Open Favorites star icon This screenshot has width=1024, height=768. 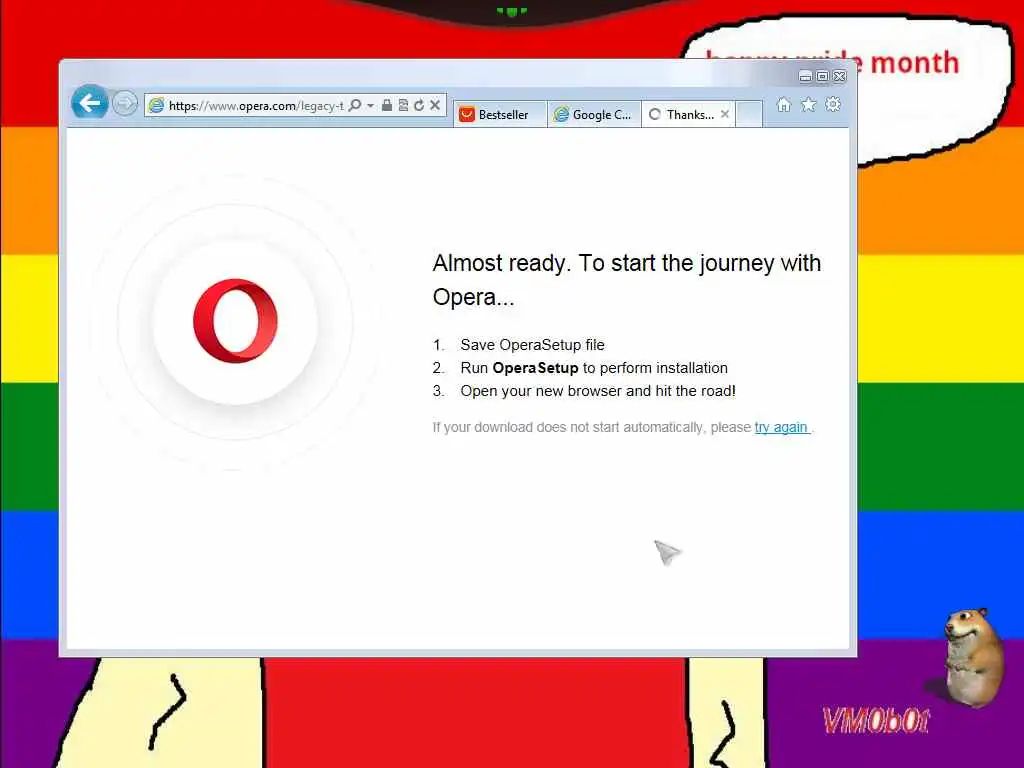coord(808,104)
